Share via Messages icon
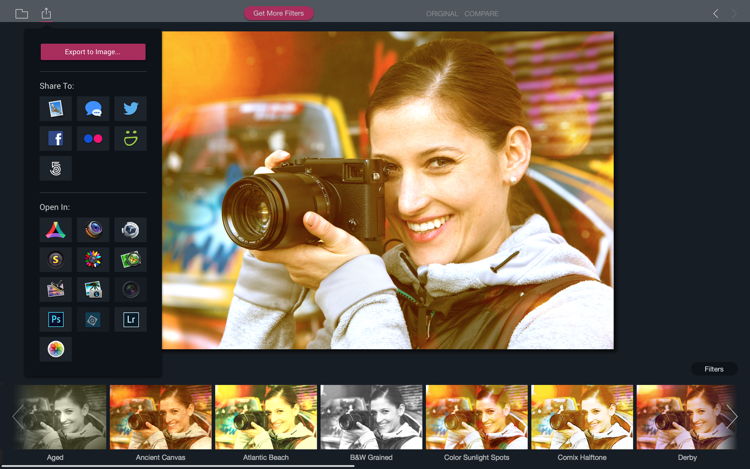This screenshot has height=469, width=750. 93,109
